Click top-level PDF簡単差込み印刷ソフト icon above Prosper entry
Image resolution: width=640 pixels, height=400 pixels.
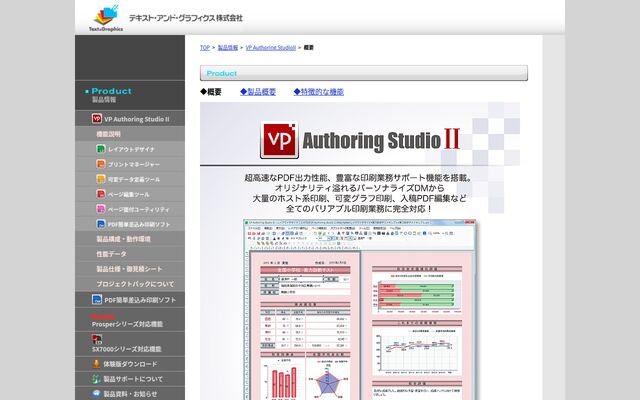pos(97,300)
